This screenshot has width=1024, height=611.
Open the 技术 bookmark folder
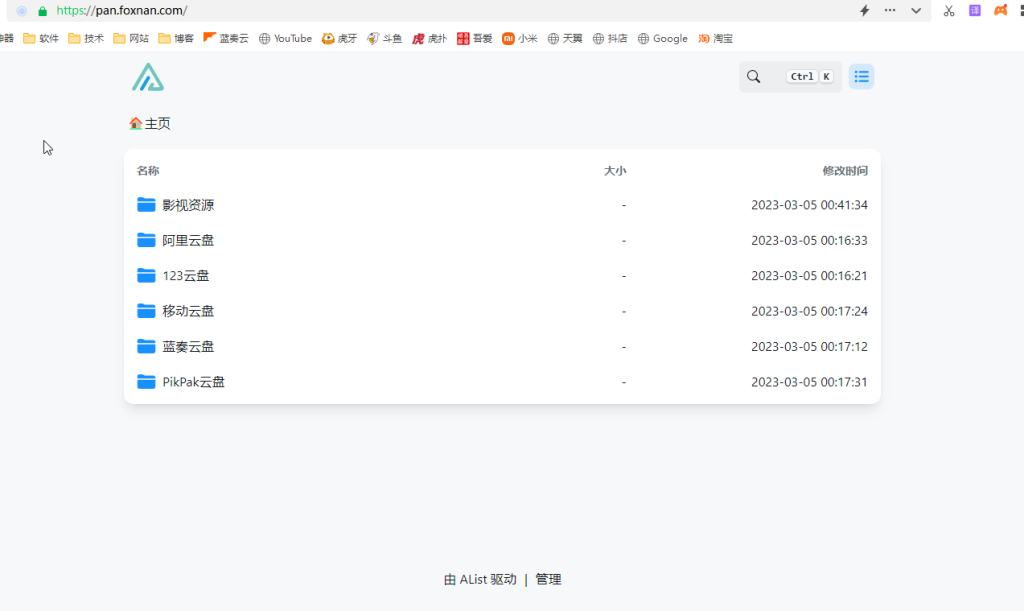[x=86, y=39]
